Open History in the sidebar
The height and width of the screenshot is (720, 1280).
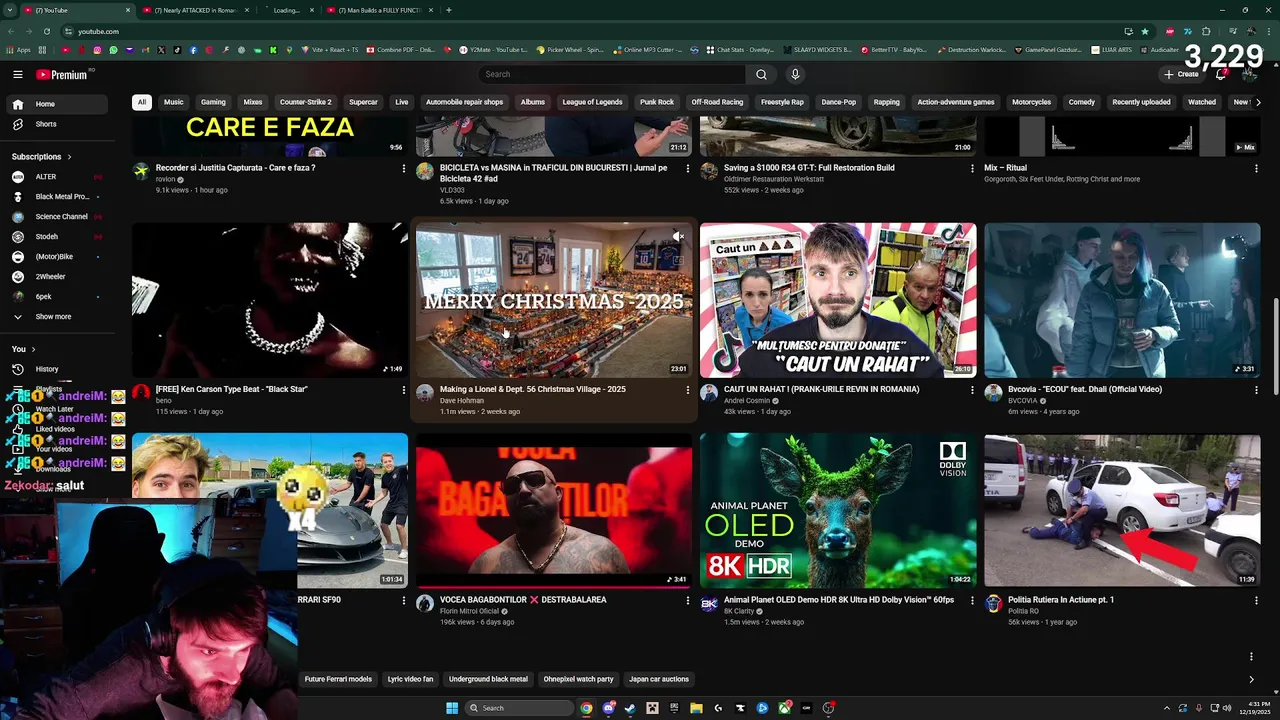coord(57,369)
